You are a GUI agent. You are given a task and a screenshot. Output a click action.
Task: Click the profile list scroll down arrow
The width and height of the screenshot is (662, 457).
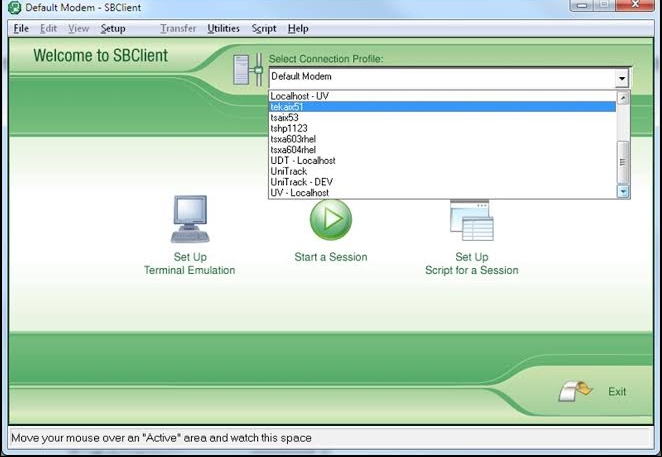click(623, 192)
